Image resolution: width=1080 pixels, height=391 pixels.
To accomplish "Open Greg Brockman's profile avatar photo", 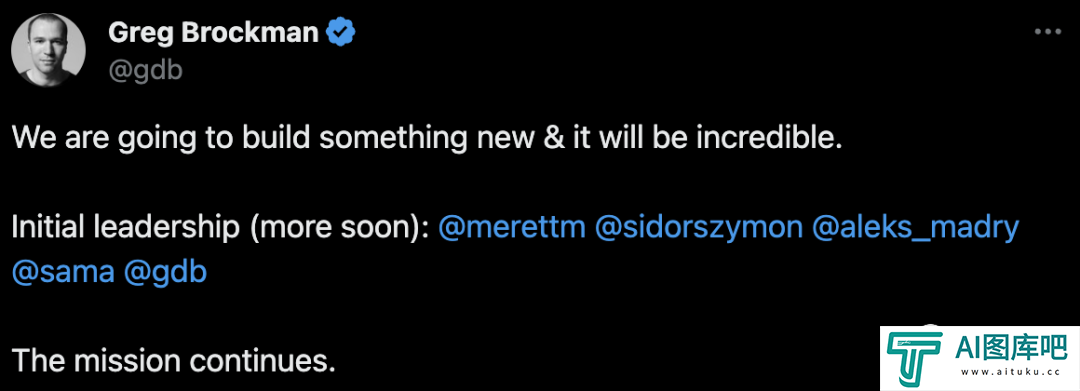I will 50,50.
